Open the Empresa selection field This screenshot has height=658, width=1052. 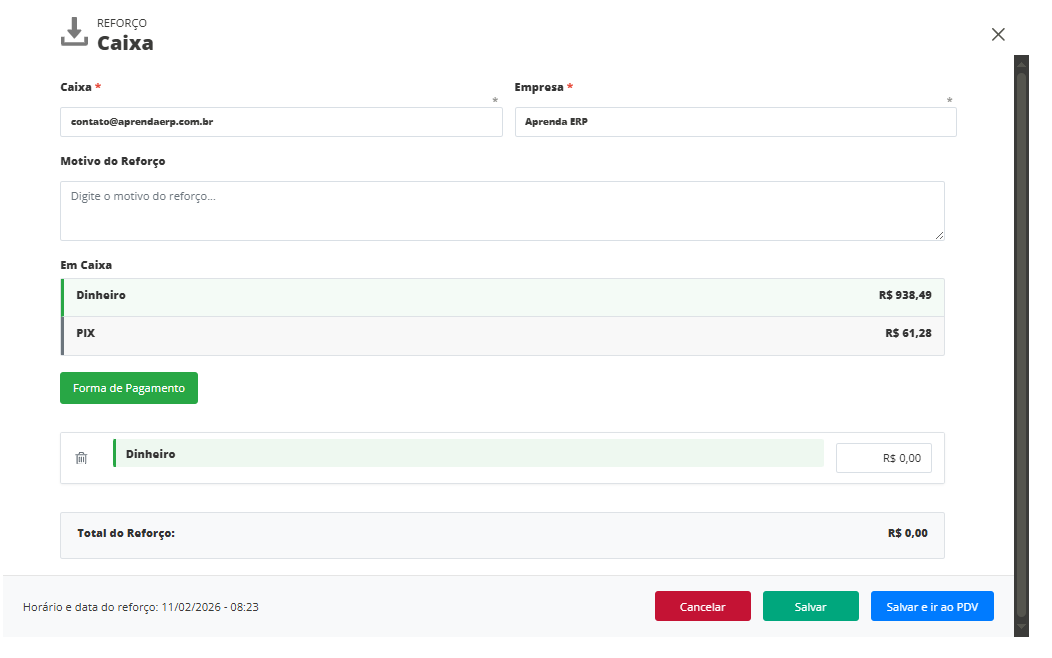(735, 122)
